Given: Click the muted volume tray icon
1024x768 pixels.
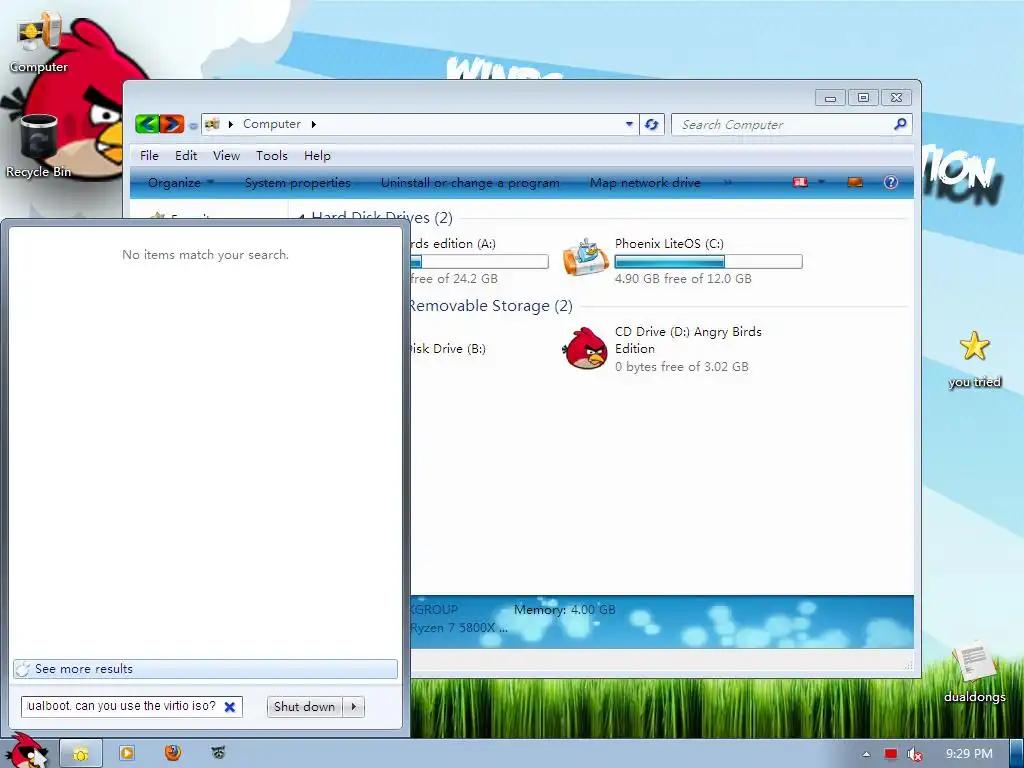Looking at the screenshot, I should click(915, 754).
